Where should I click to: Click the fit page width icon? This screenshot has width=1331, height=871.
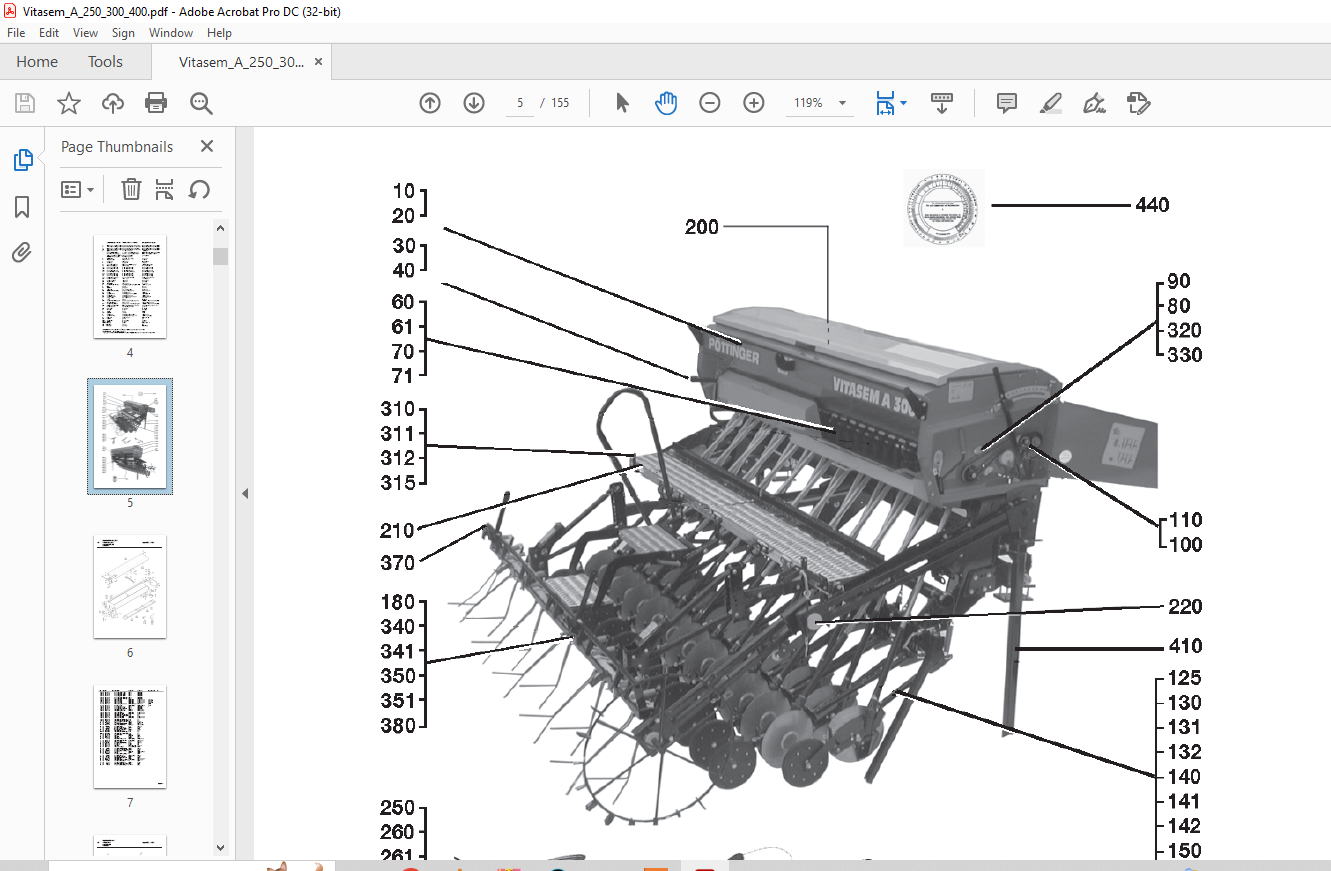[x=885, y=103]
